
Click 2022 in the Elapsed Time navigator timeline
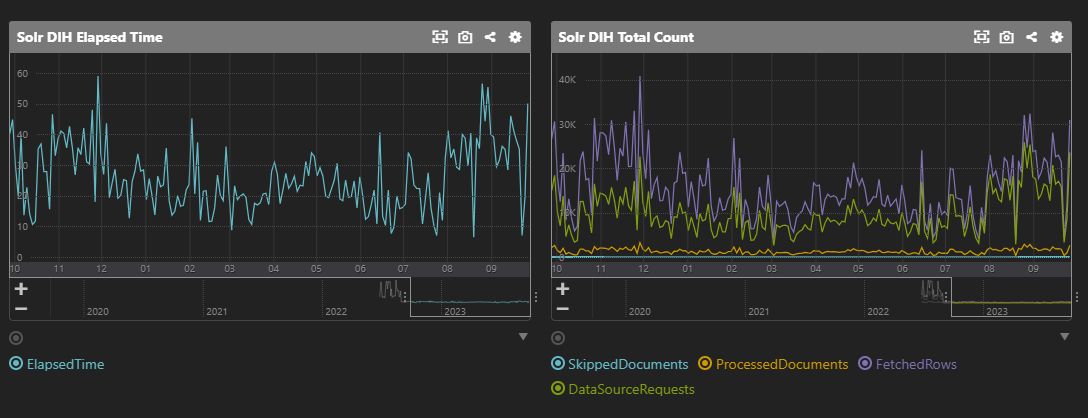[x=336, y=312]
